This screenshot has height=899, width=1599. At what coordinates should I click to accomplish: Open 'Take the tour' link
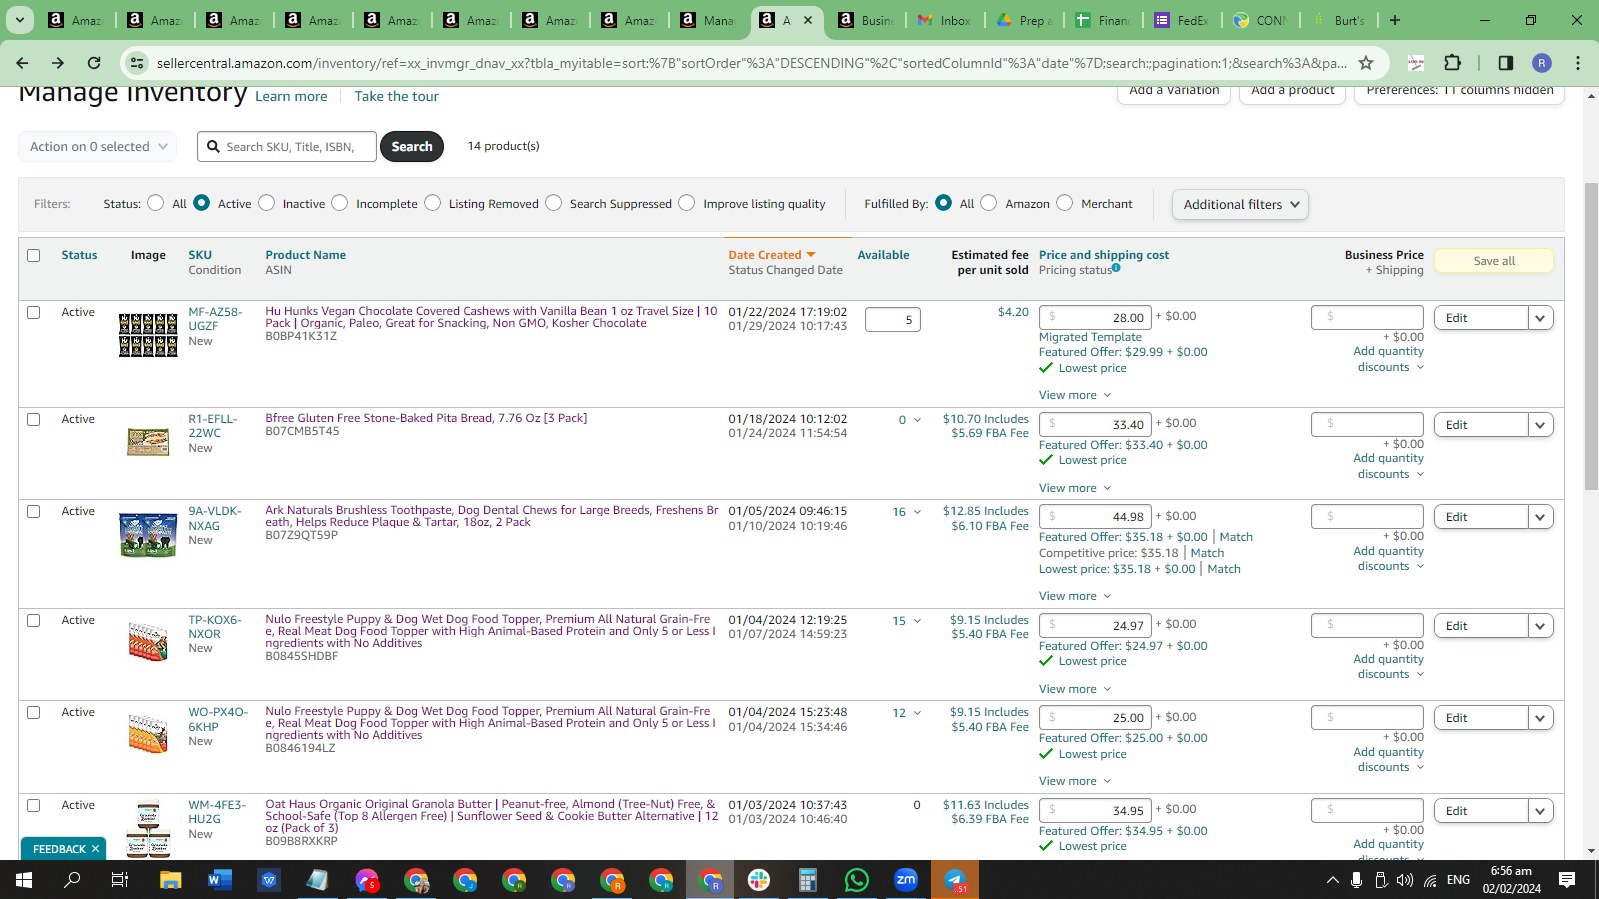397,97
